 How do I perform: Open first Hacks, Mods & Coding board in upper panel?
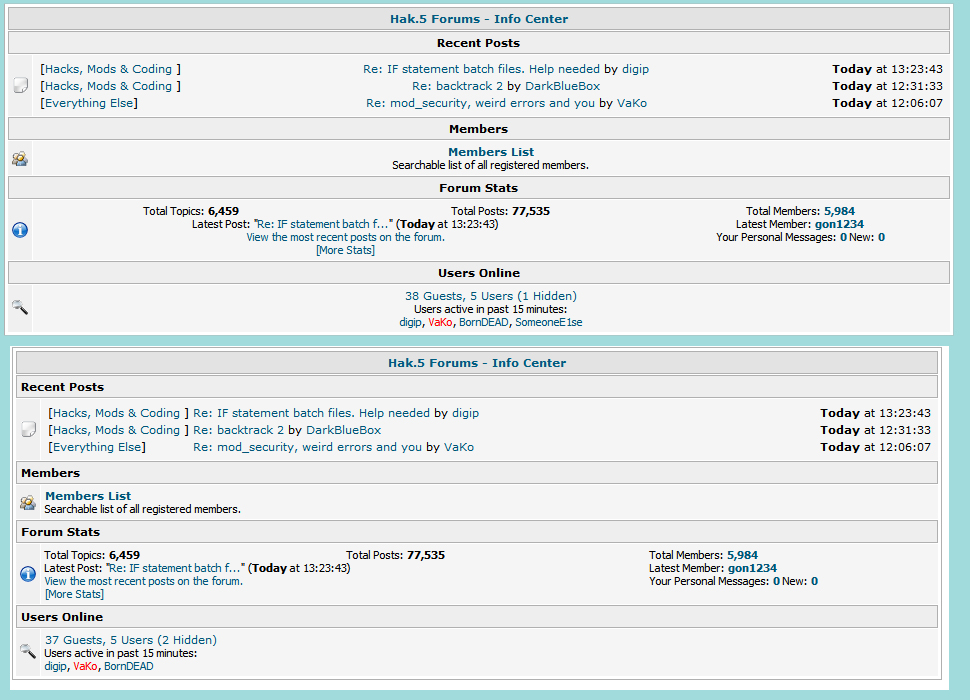tap(108, 69)
